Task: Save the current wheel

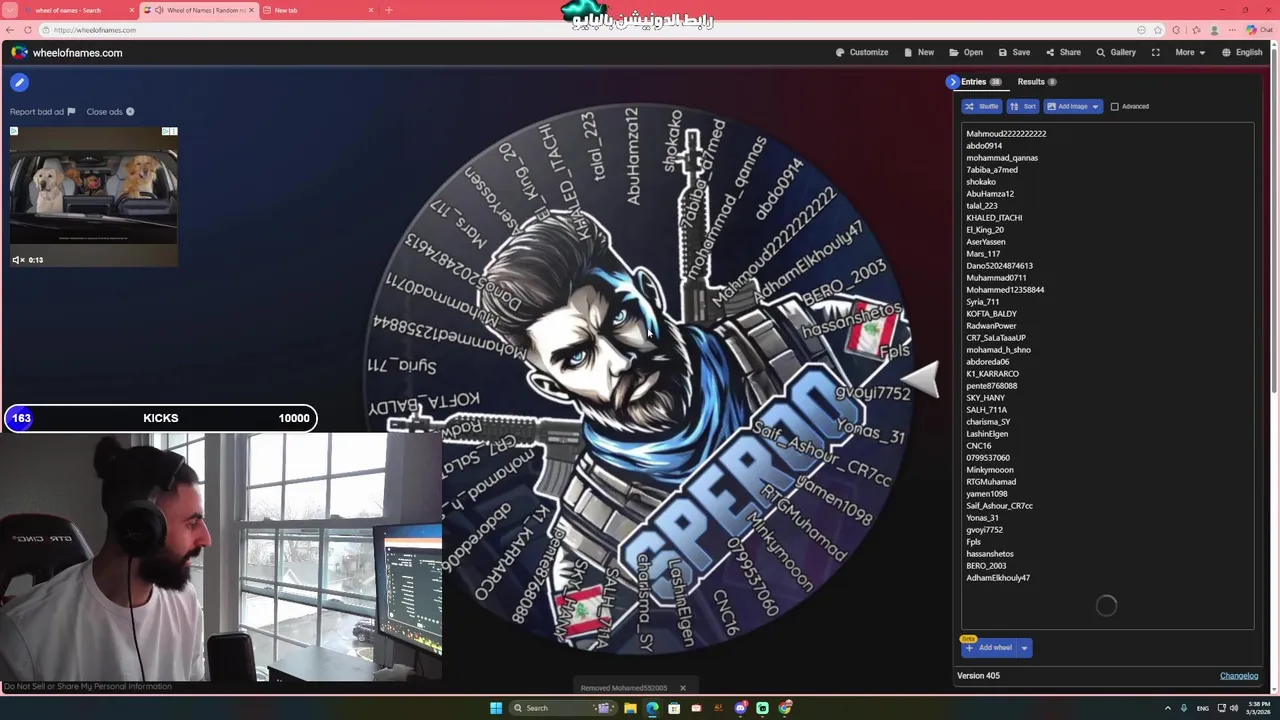Action: pos(1014,52)
